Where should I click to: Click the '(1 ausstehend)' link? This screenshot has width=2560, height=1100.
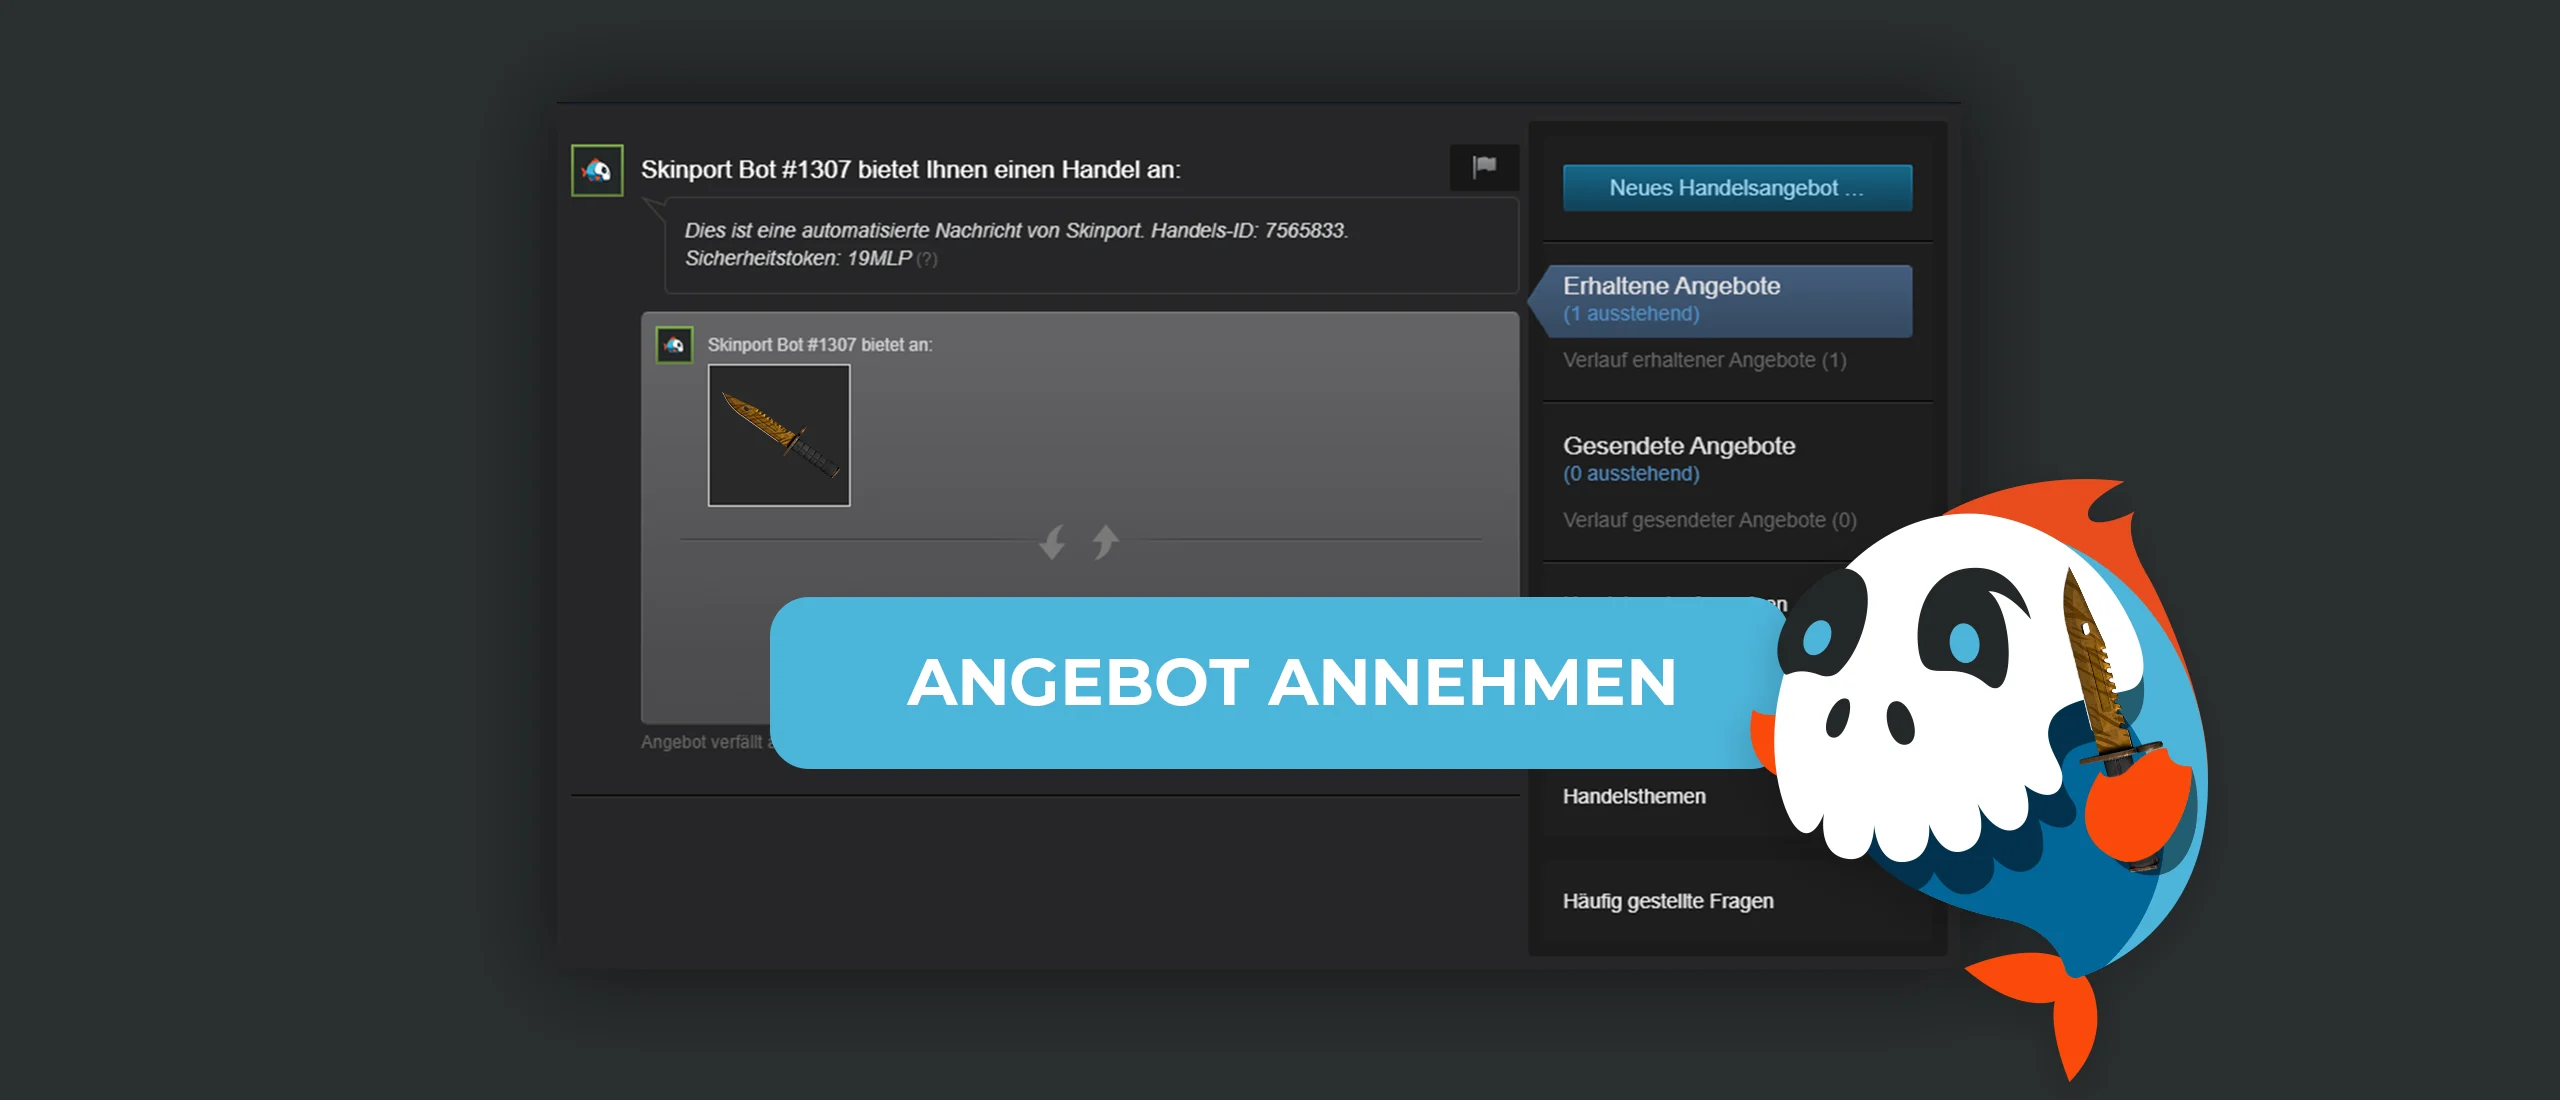coord(1630,314)
